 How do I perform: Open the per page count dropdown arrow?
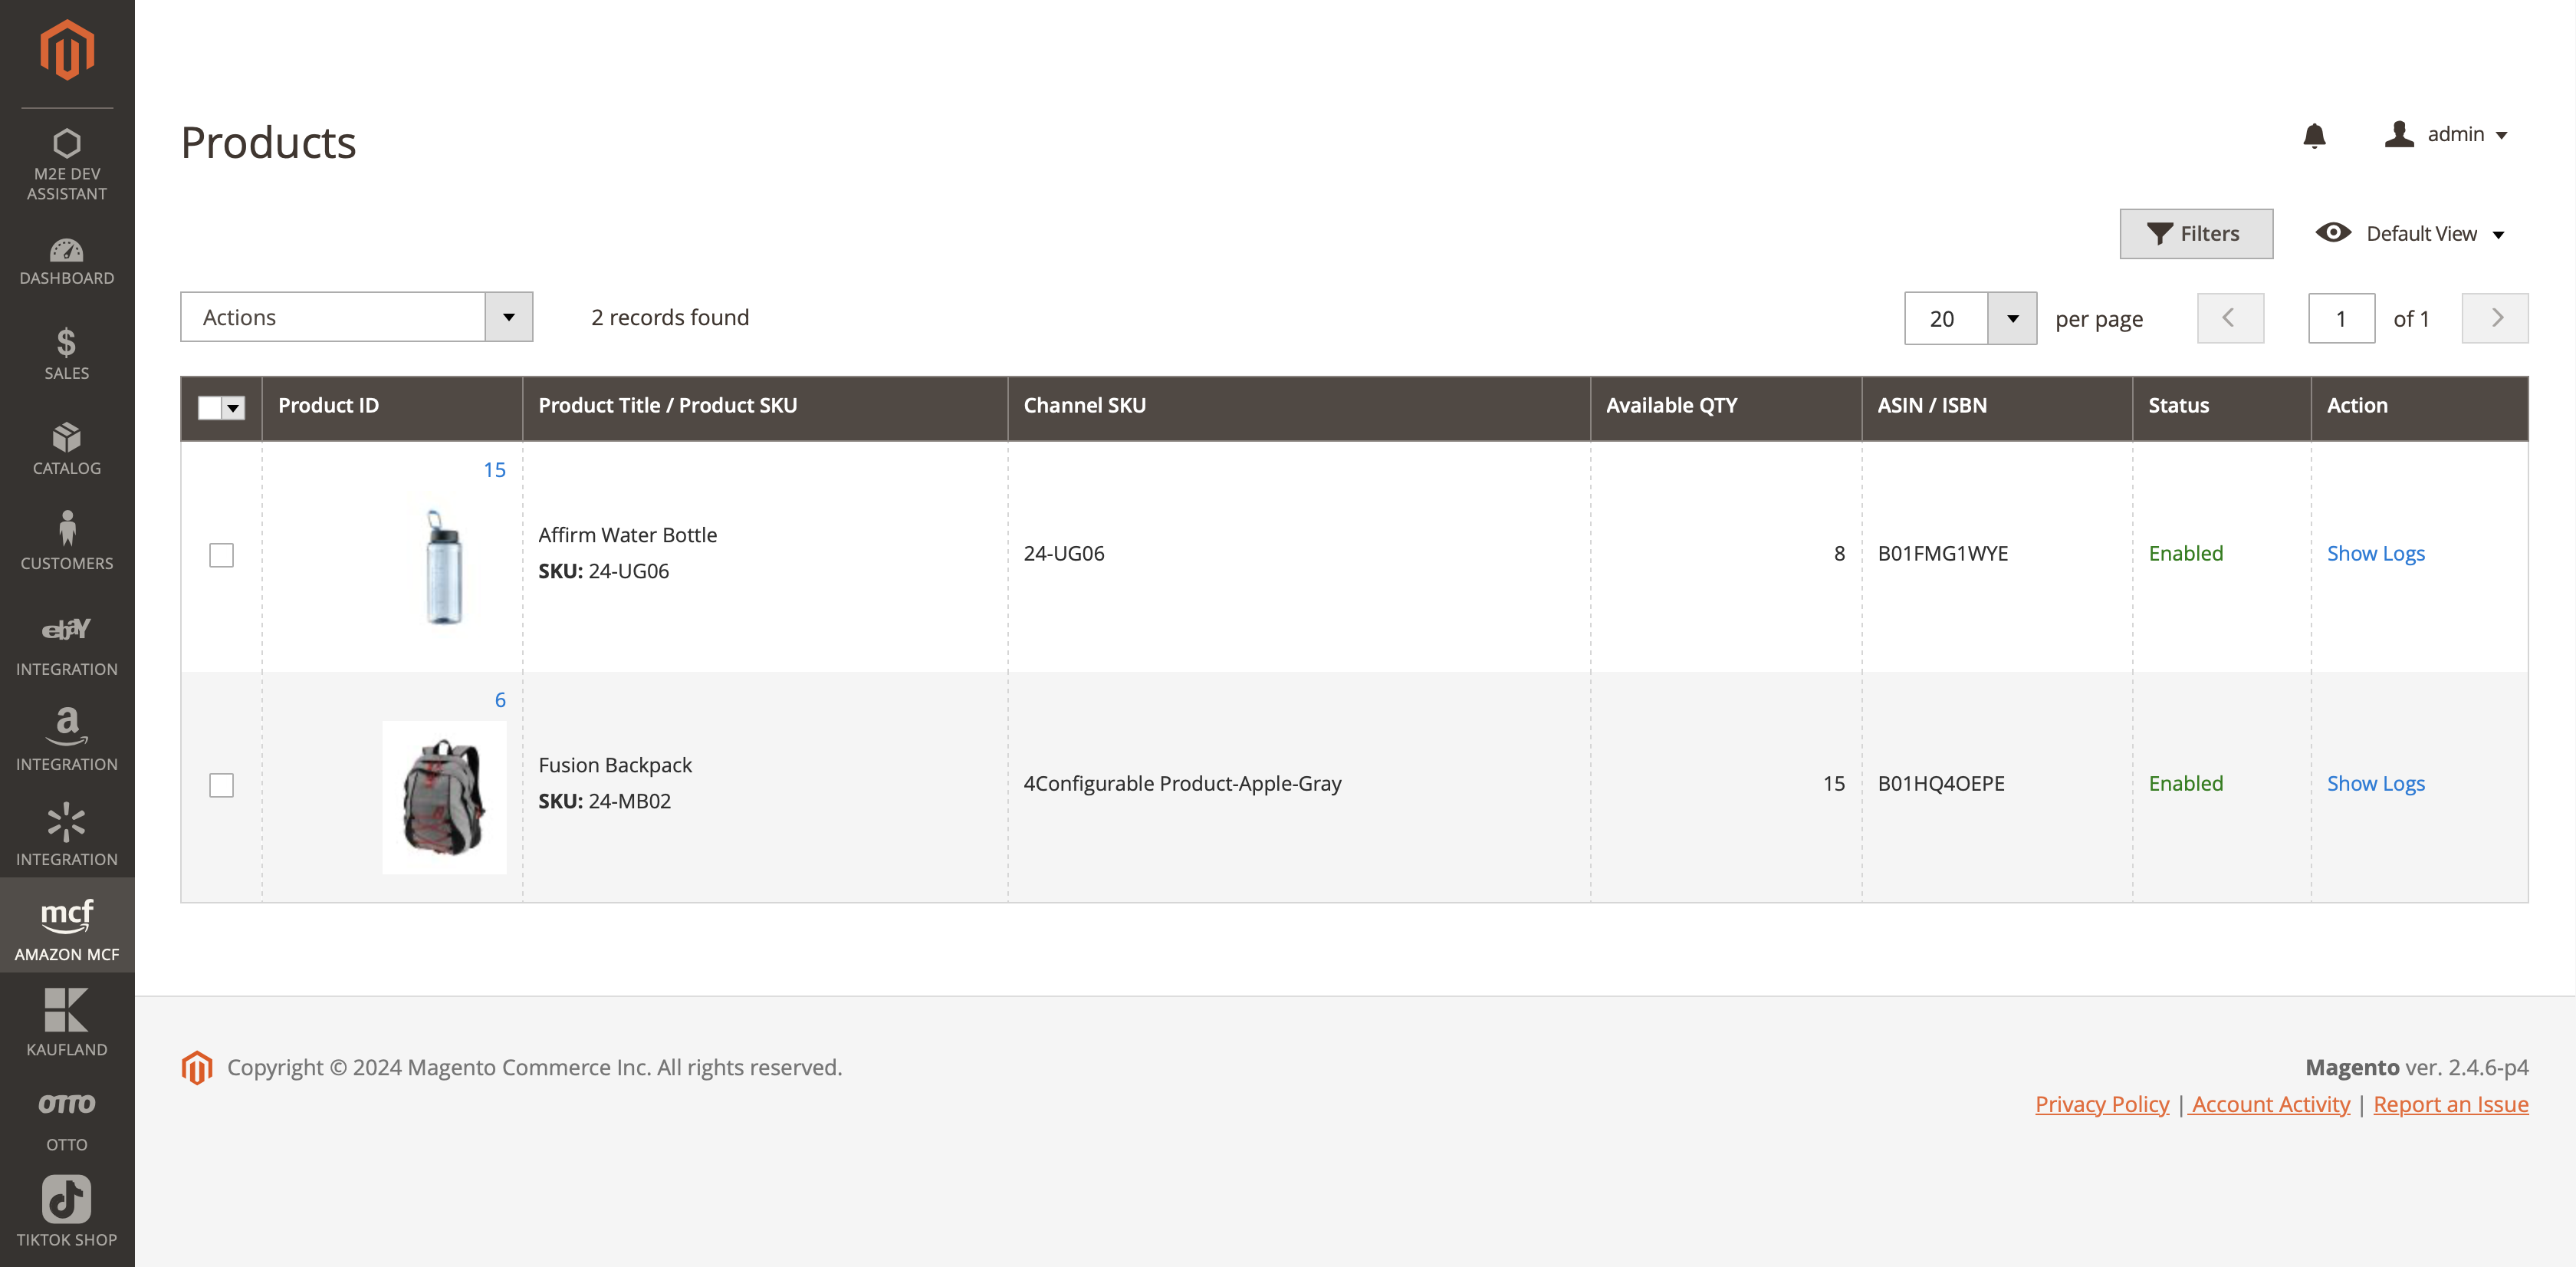2012,319
